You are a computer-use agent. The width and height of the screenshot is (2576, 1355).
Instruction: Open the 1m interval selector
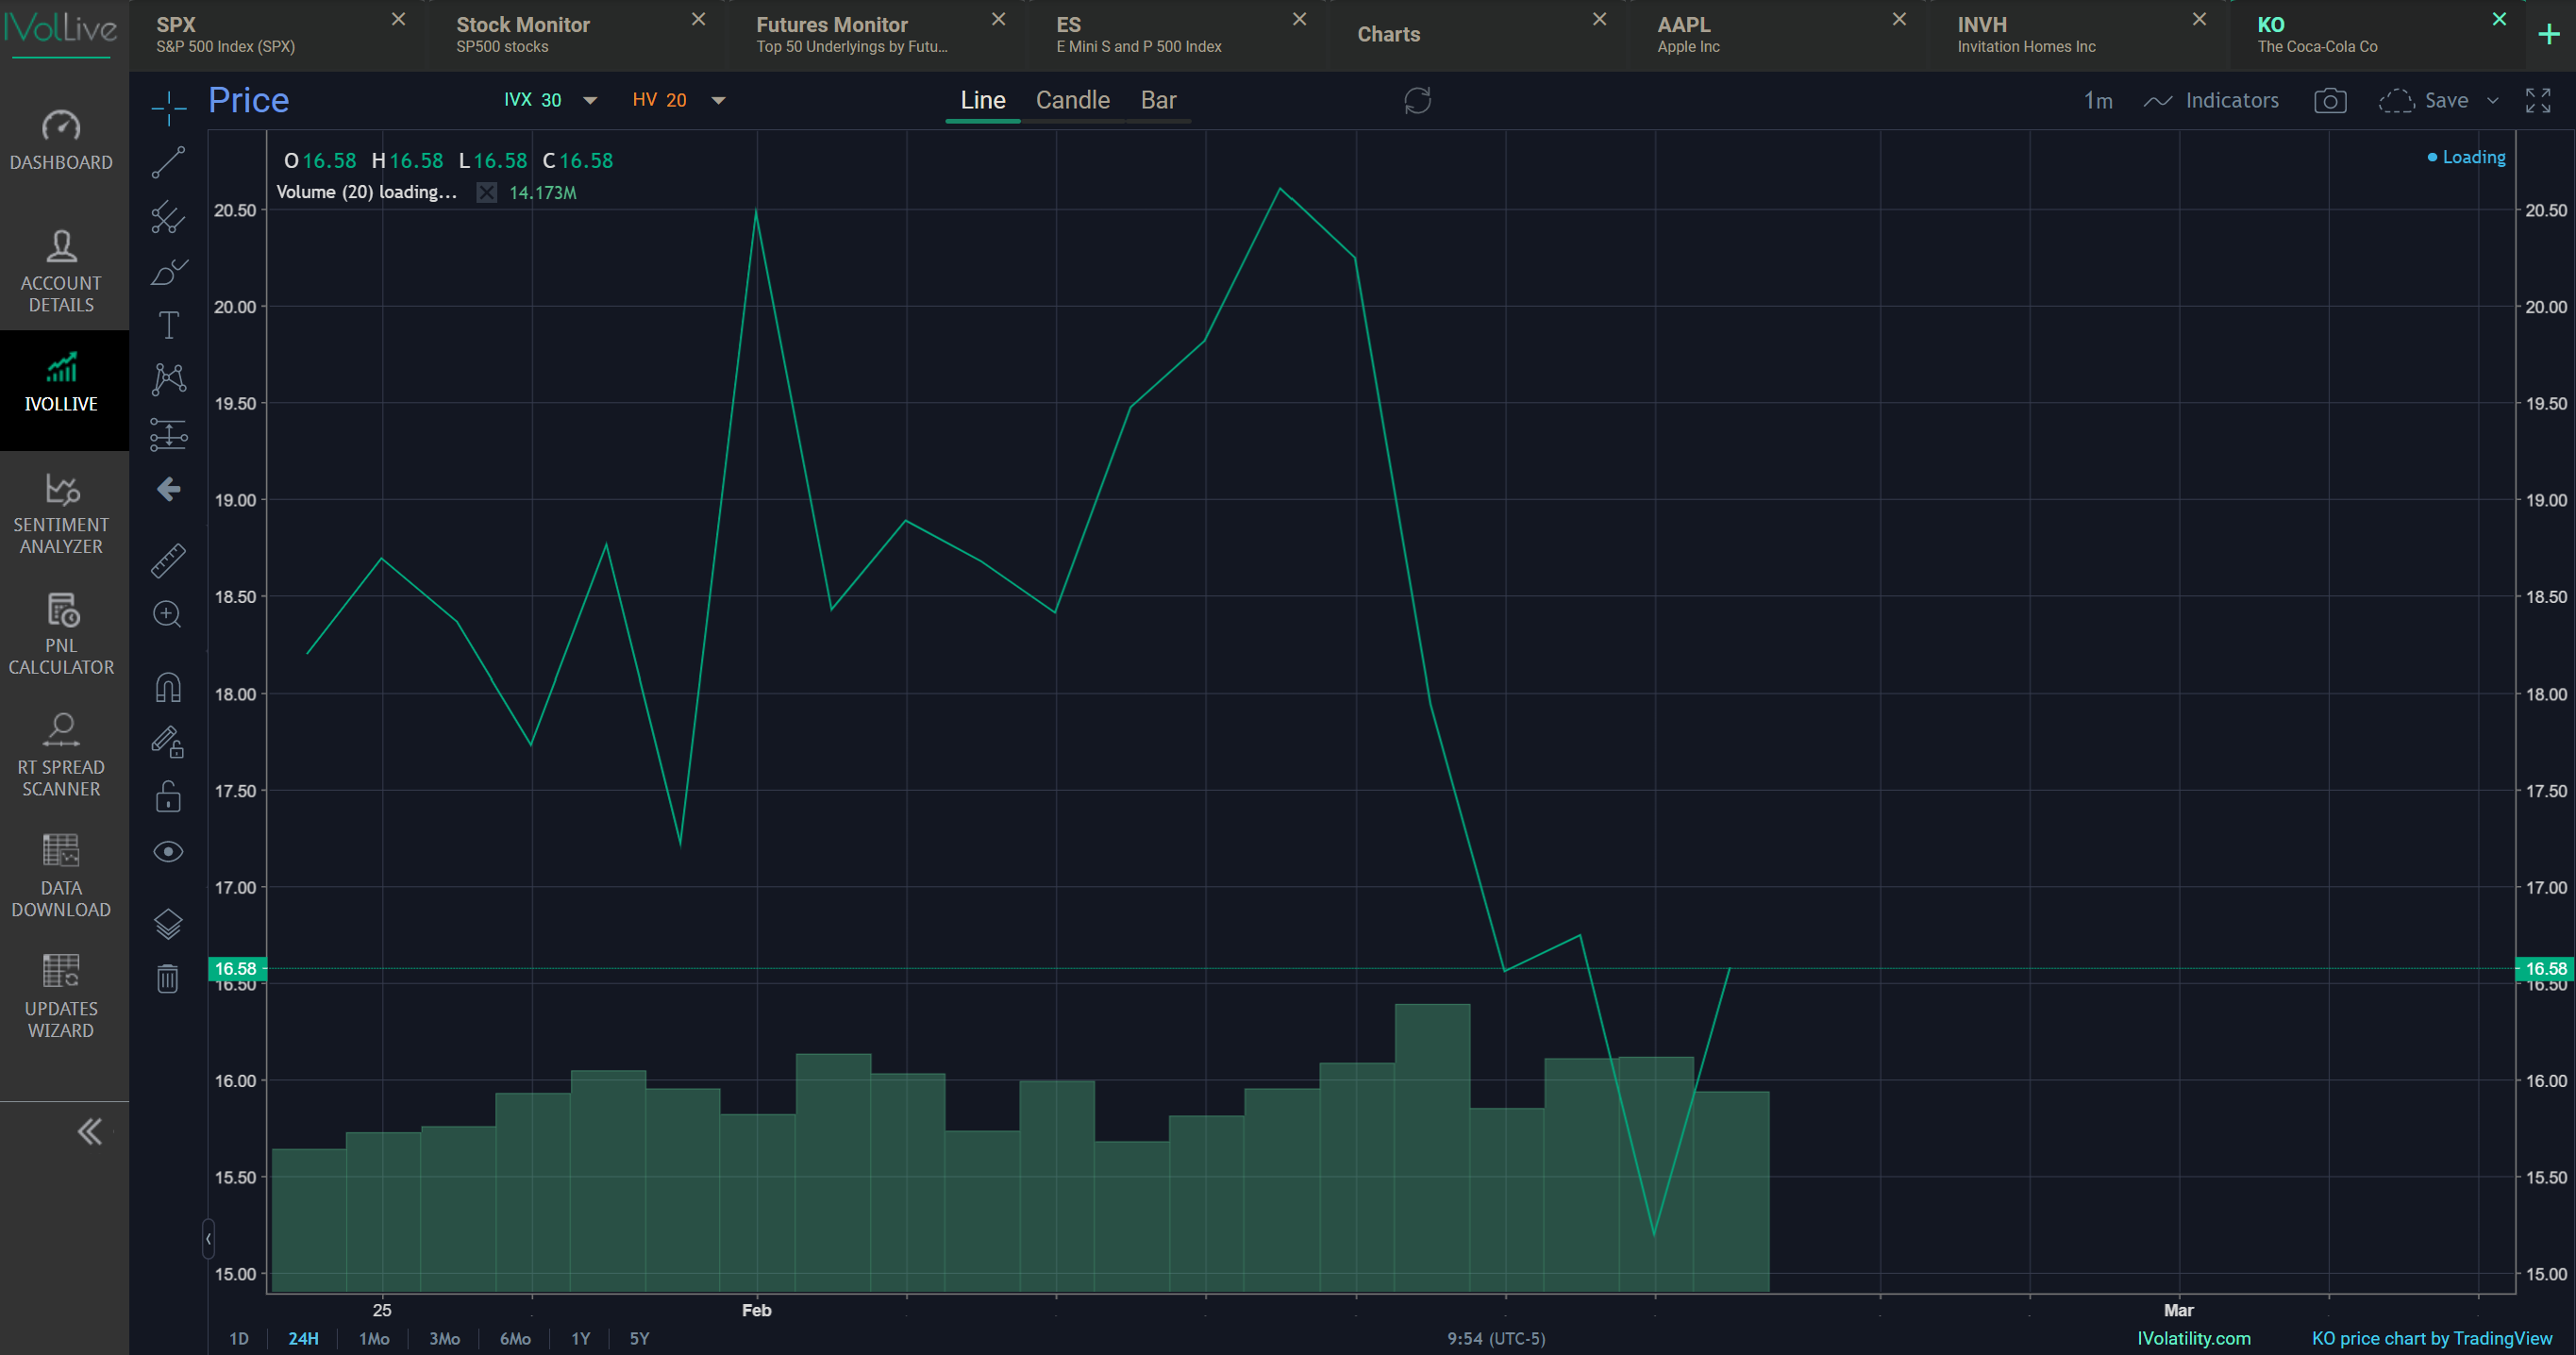tap(2098, 100)
